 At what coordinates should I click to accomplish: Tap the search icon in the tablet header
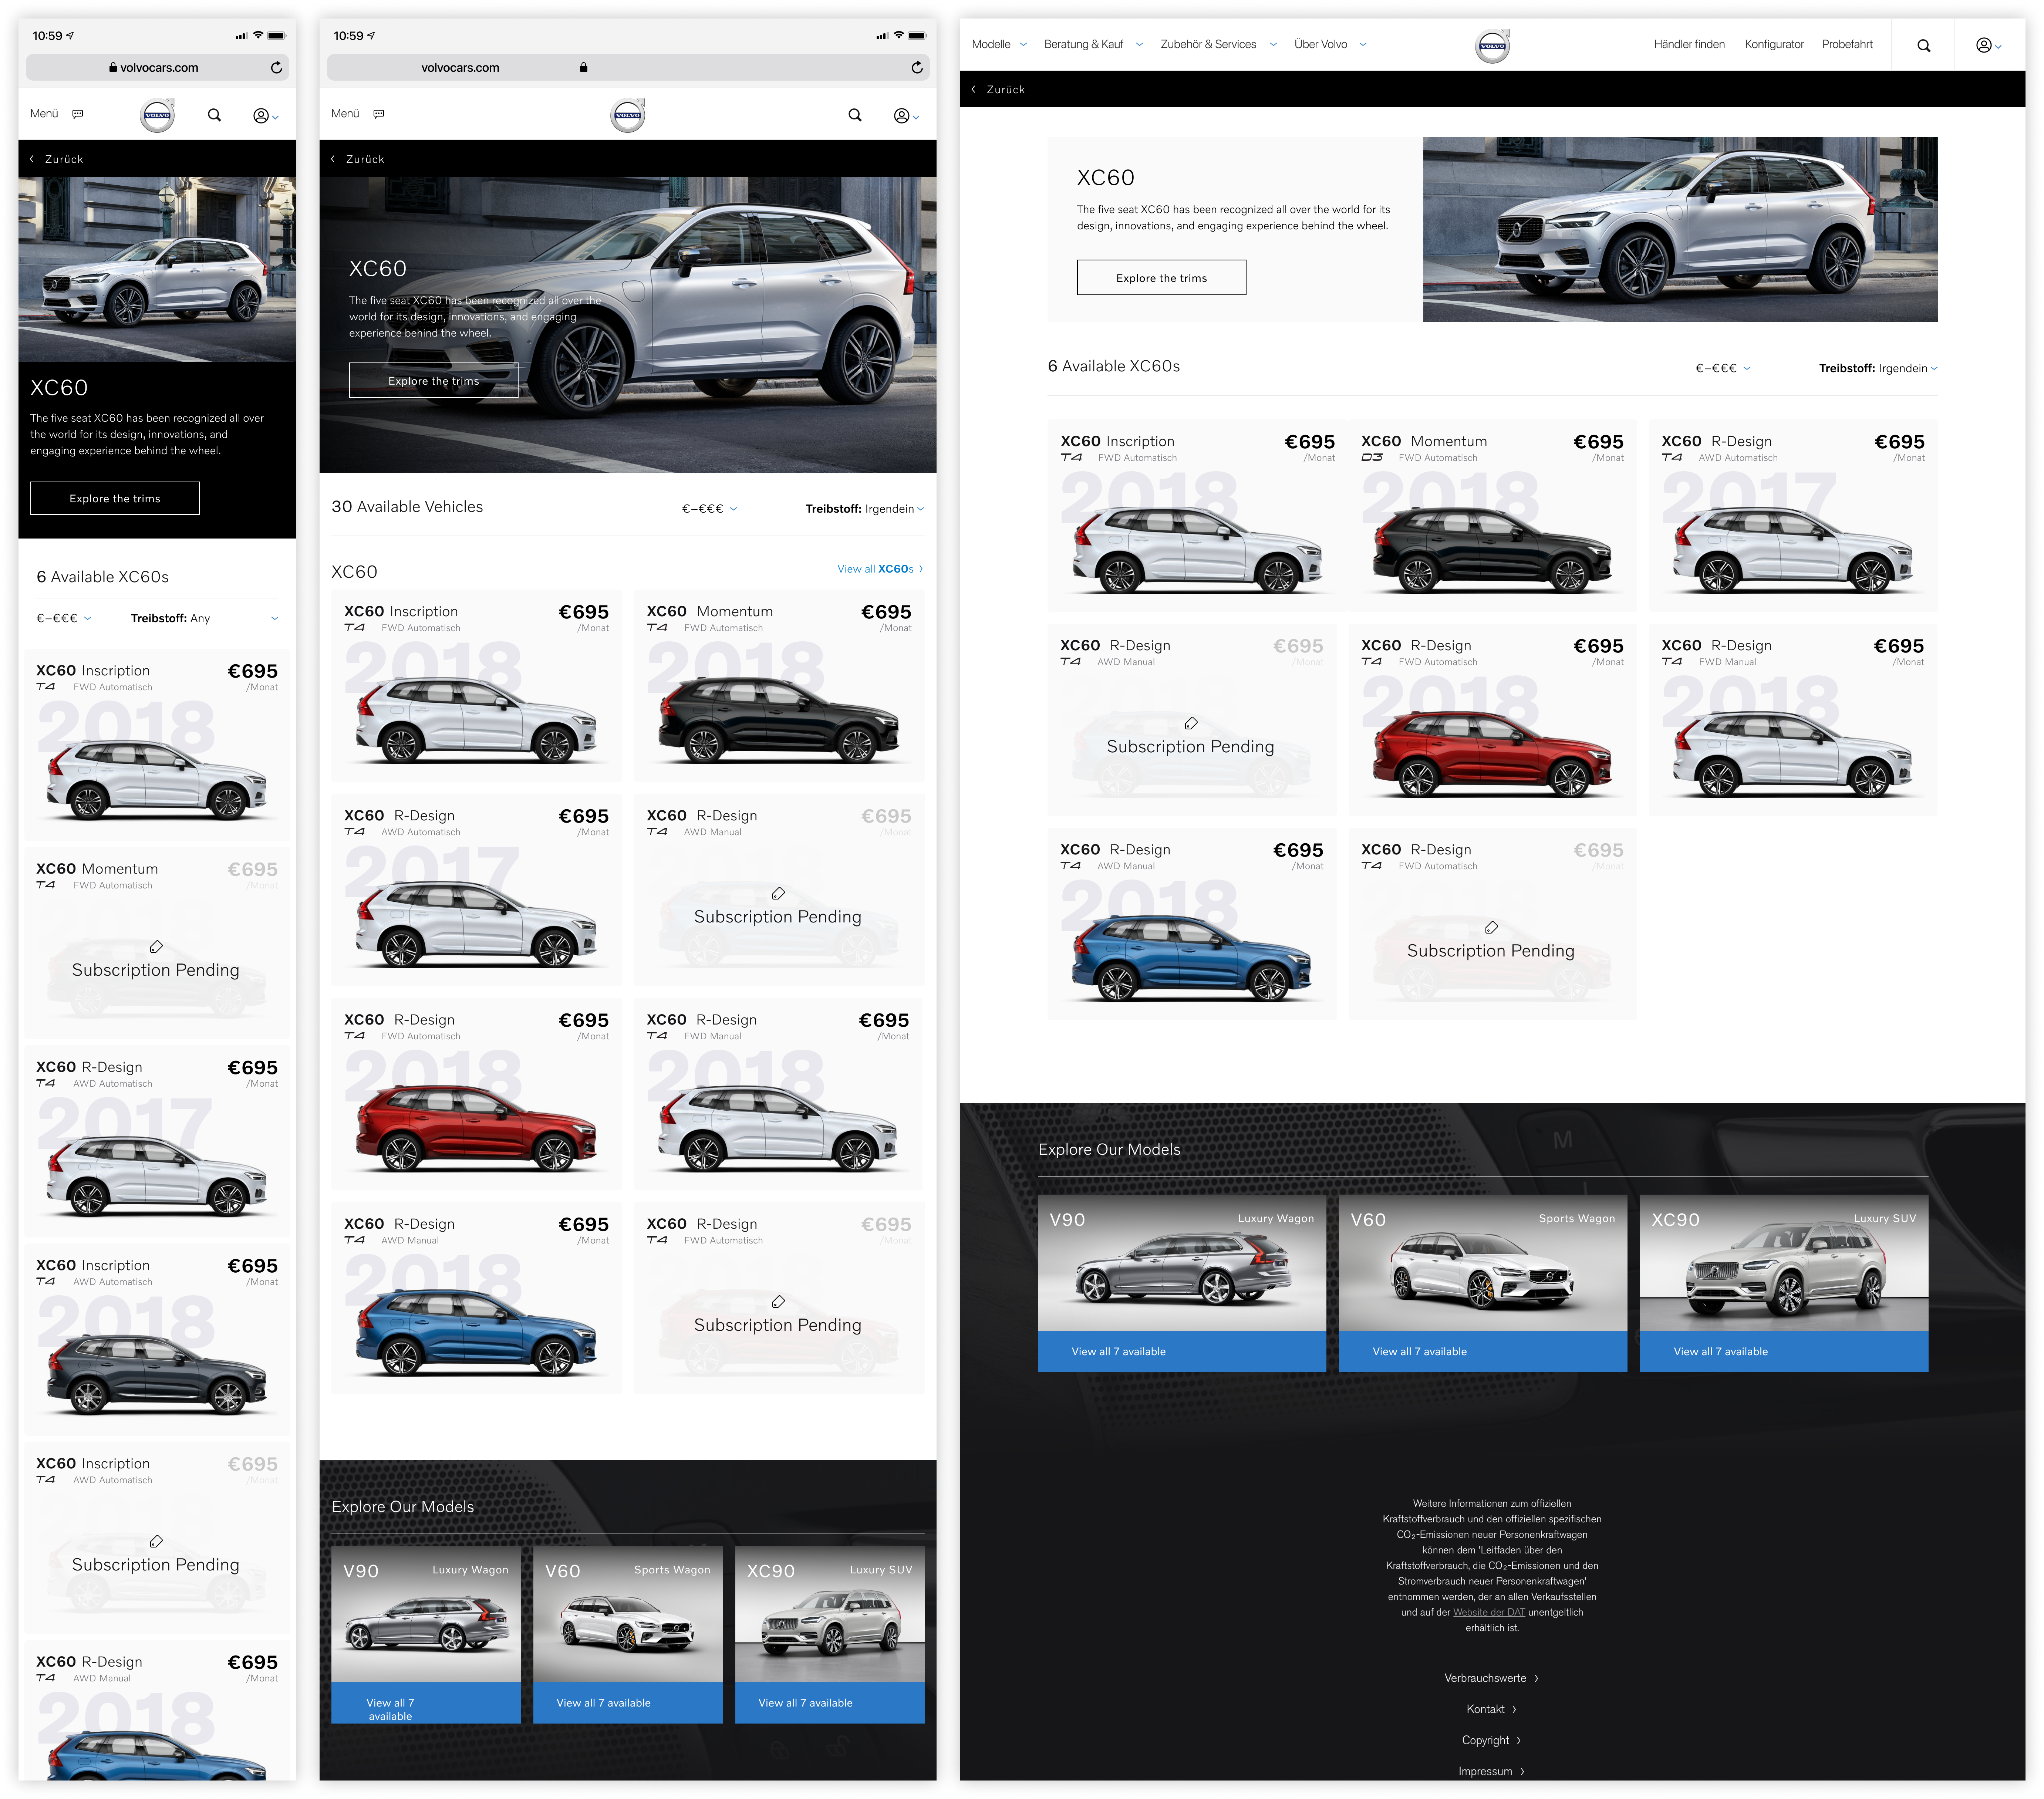855,115
